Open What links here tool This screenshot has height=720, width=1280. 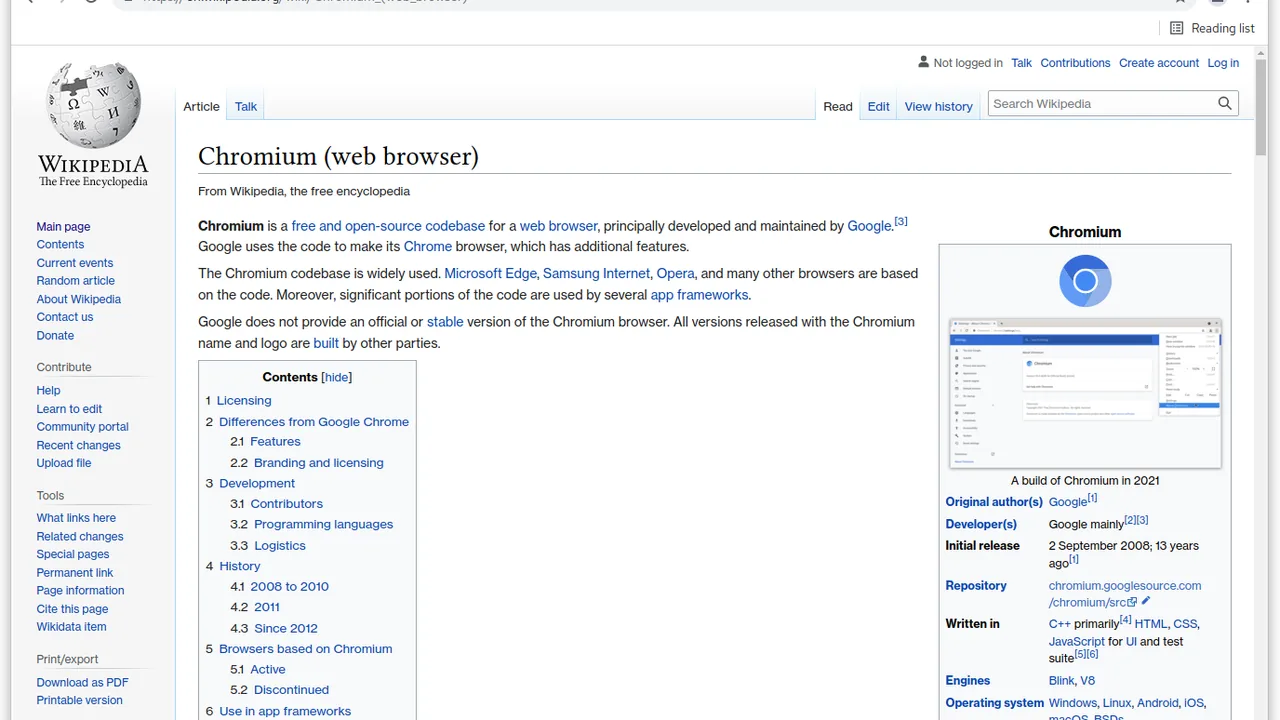(x=76, y=518)
